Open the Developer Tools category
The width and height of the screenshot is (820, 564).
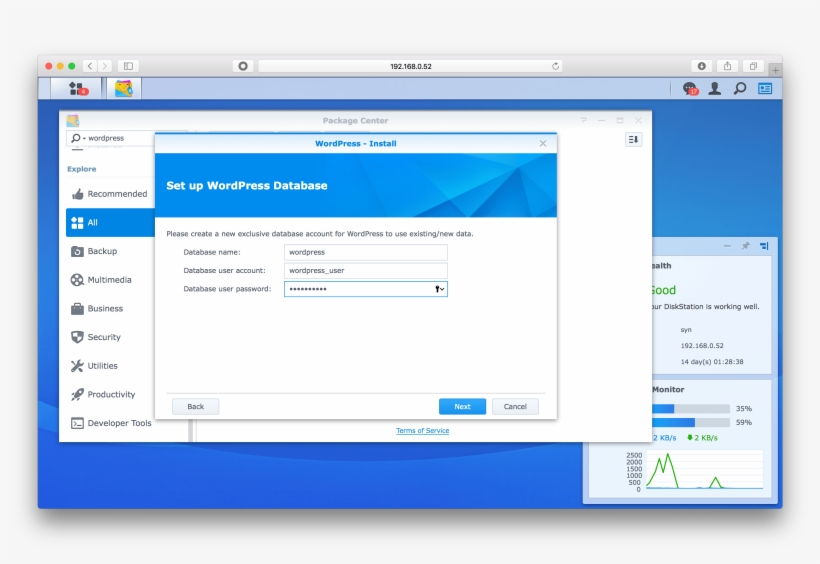(111, 423)
